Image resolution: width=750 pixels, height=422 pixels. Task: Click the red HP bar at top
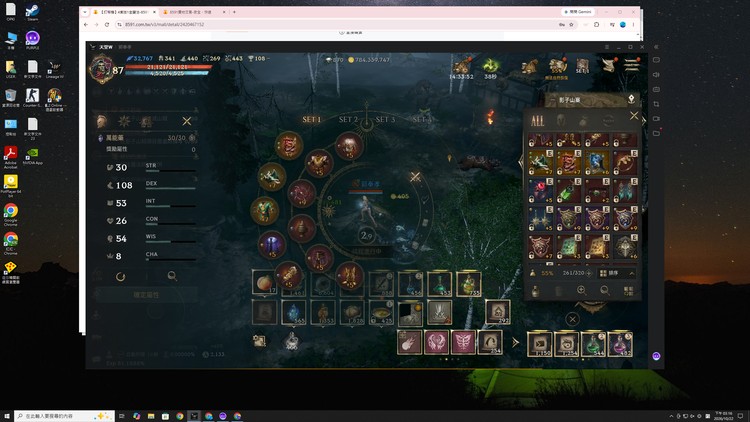[168, 67]
